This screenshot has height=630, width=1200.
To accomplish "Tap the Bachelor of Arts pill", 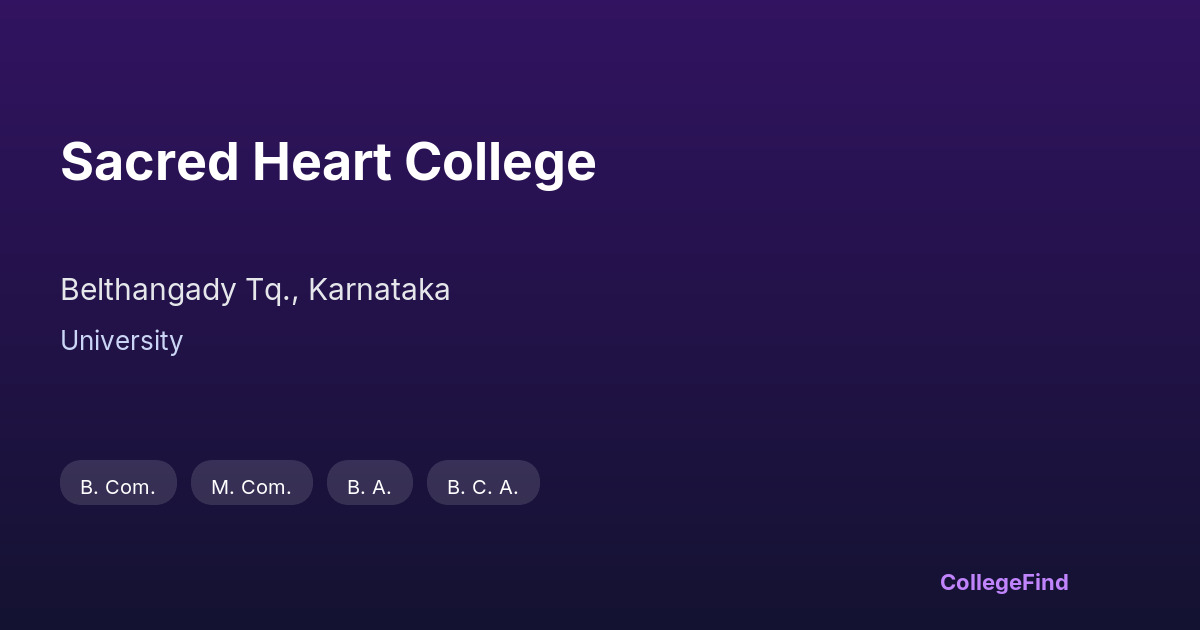I will coord(369,486).
